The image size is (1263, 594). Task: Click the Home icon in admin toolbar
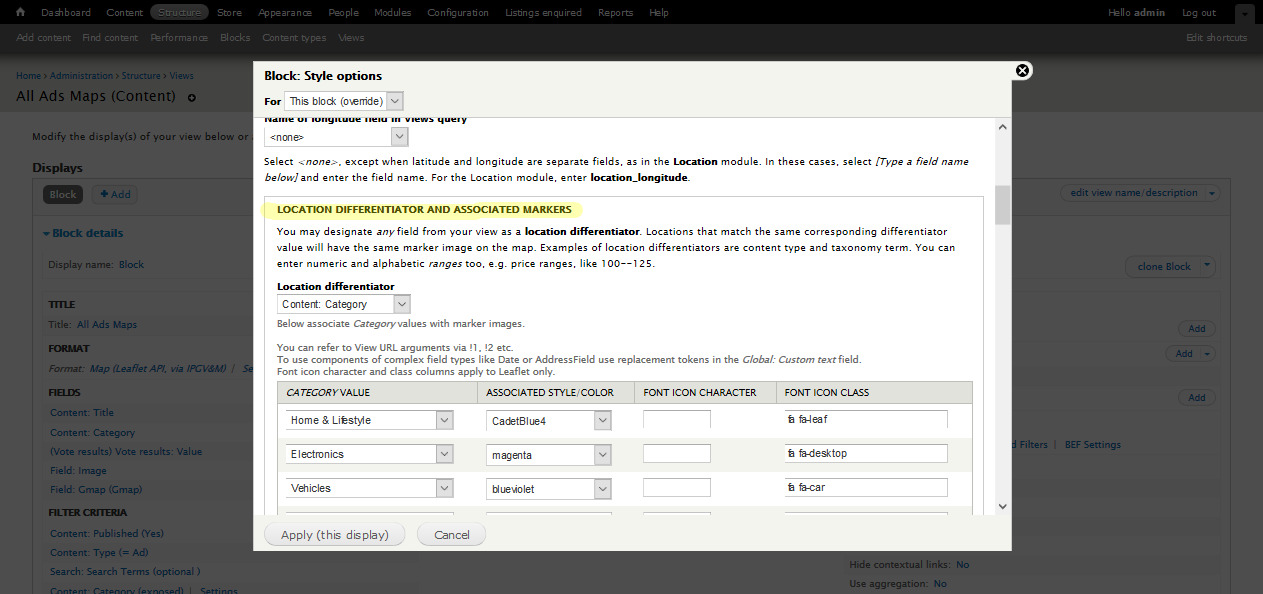(20, 13)
